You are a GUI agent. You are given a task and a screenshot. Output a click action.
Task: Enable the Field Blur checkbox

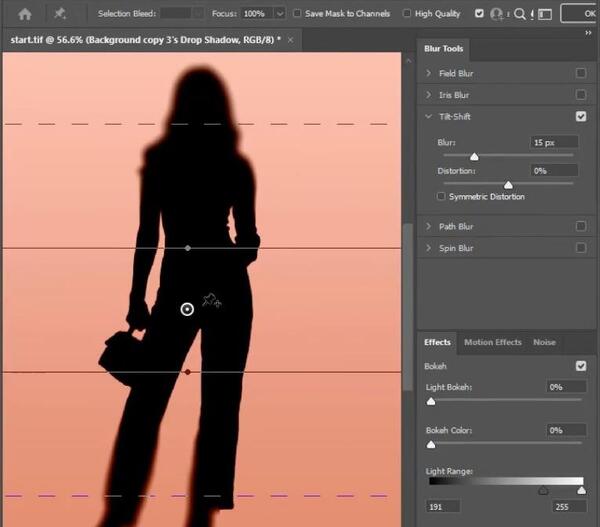(x=580, y=73)
